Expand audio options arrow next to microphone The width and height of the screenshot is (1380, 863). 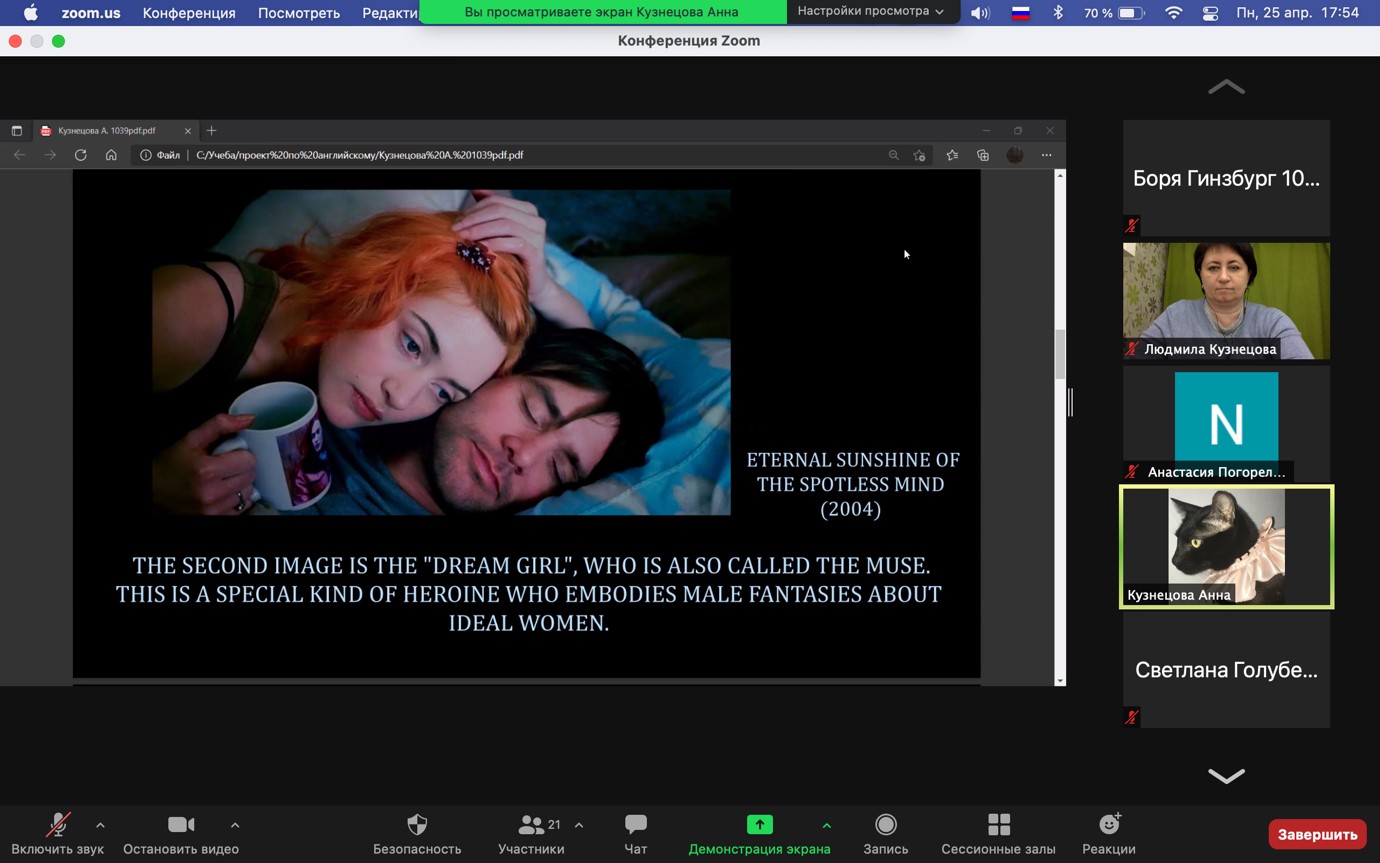[100, 825]
